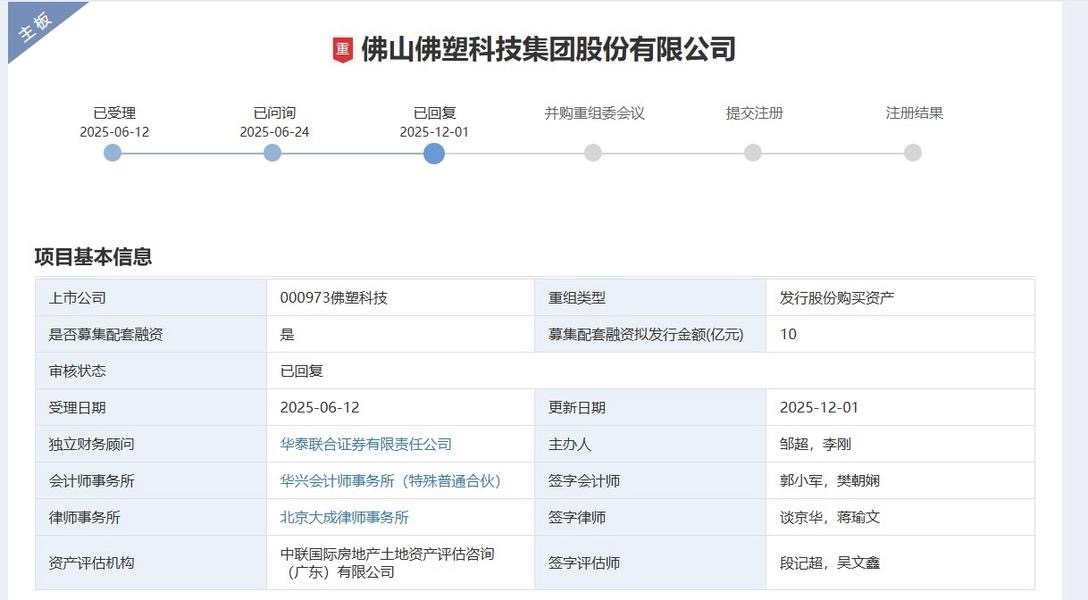
Task: Click the 重组类型 label cell
Action: 650,298
